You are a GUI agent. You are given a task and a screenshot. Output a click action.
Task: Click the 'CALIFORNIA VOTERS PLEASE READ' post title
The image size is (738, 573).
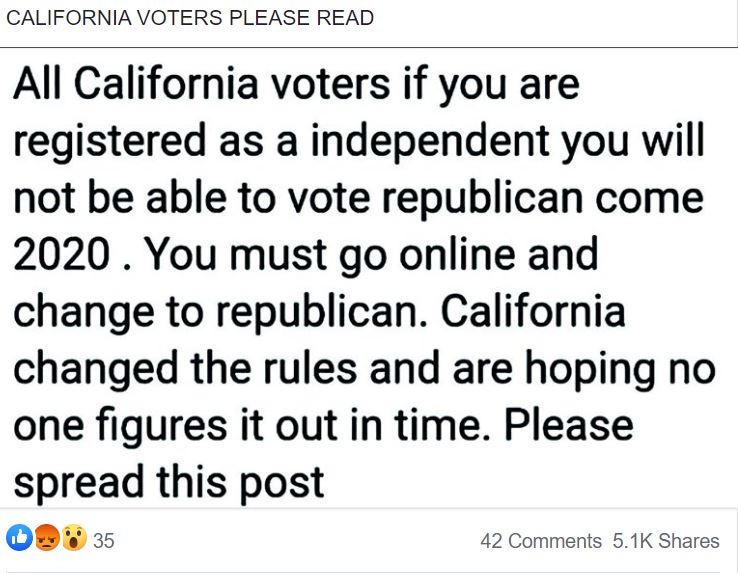(x=190, y=19)
